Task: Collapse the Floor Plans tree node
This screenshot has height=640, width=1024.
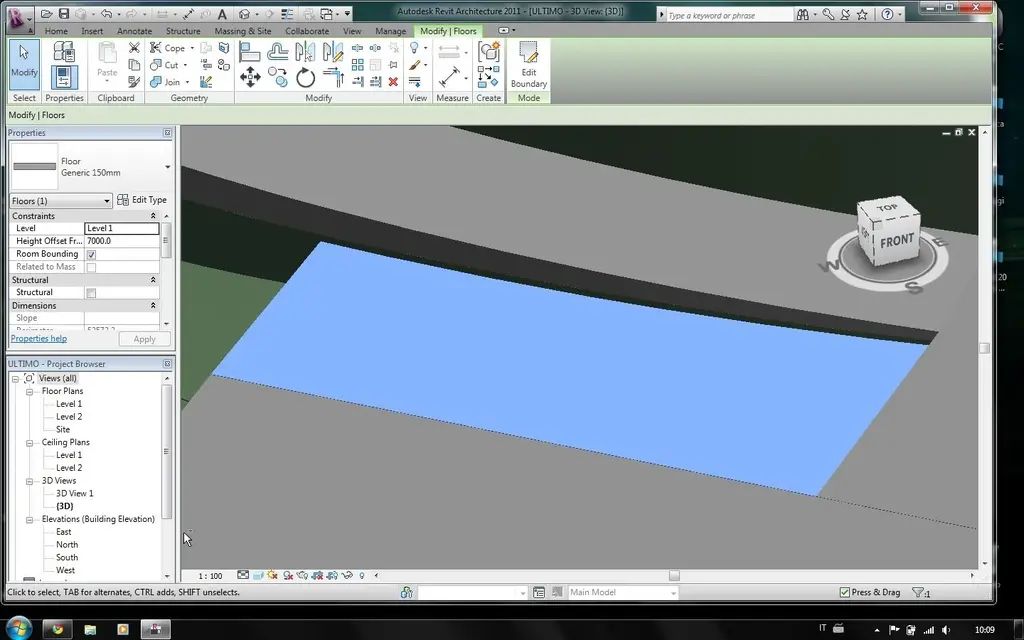Action: coord(29,392)
